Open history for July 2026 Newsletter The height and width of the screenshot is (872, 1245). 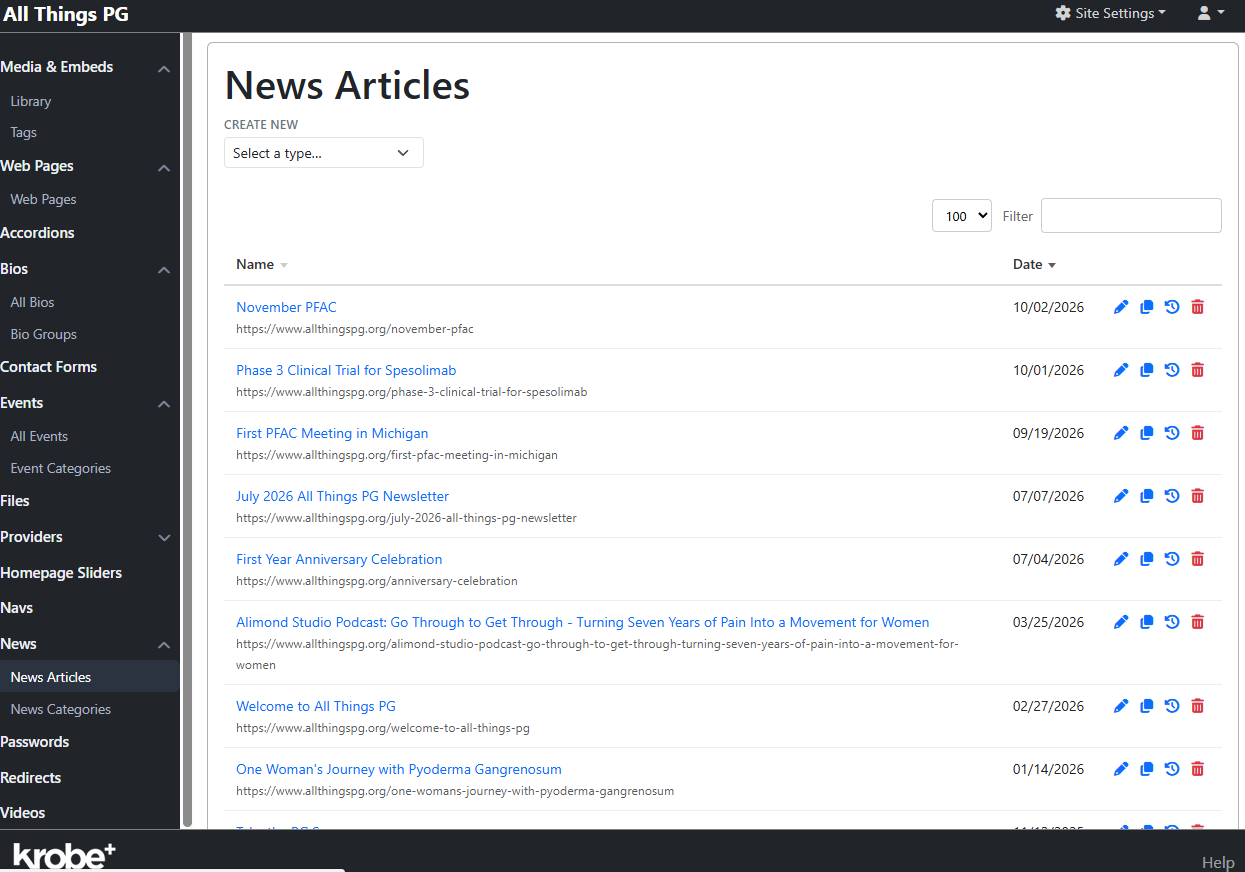pos(1172,496)
